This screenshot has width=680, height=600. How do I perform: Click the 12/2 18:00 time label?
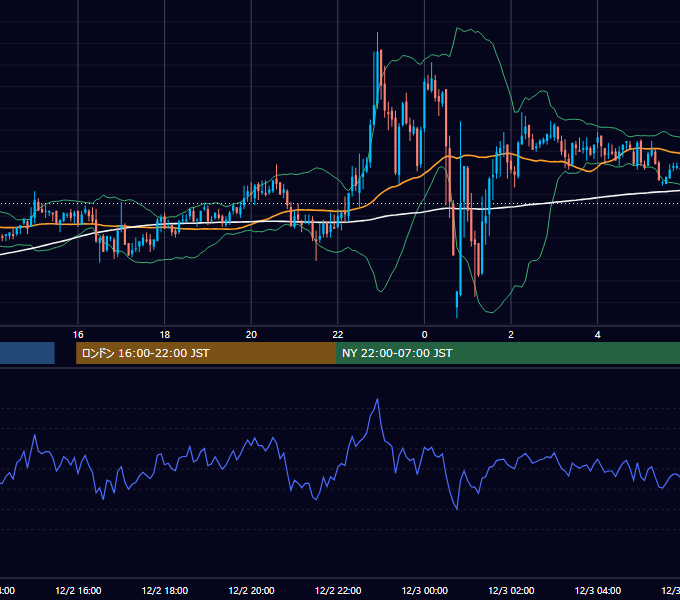click(165, 590)
